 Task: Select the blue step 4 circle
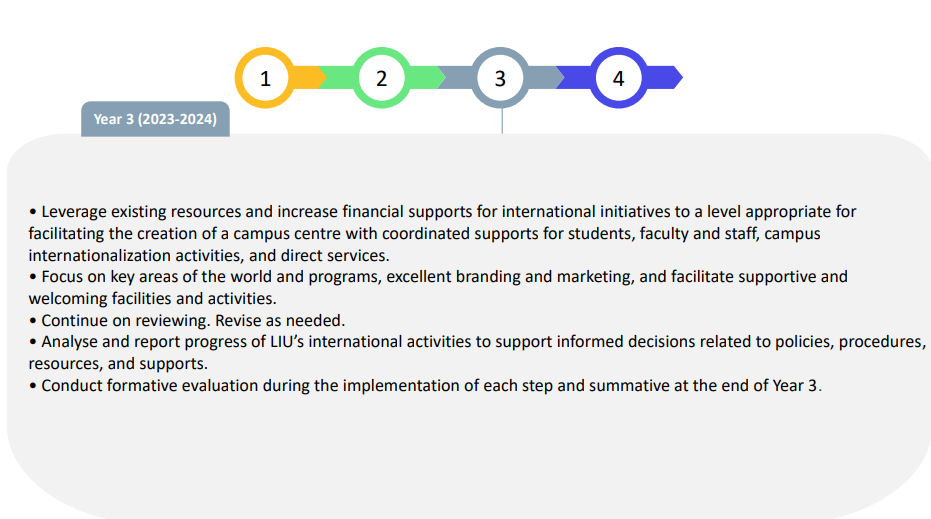[x=618, y=78]
